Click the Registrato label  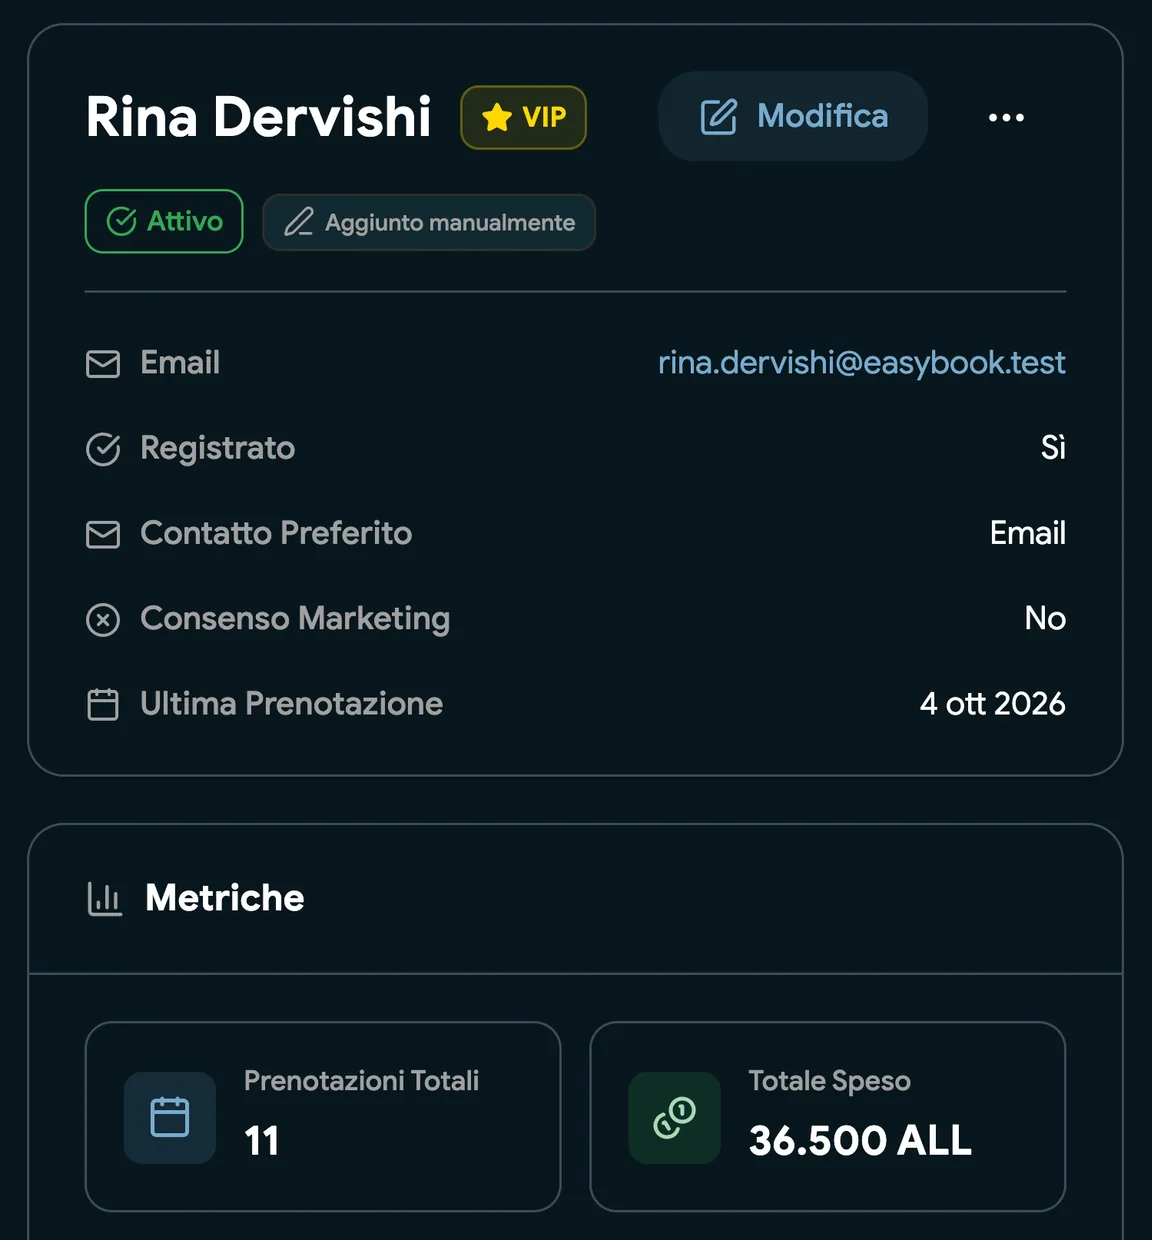pyautogui.click(x=218, y=448)
